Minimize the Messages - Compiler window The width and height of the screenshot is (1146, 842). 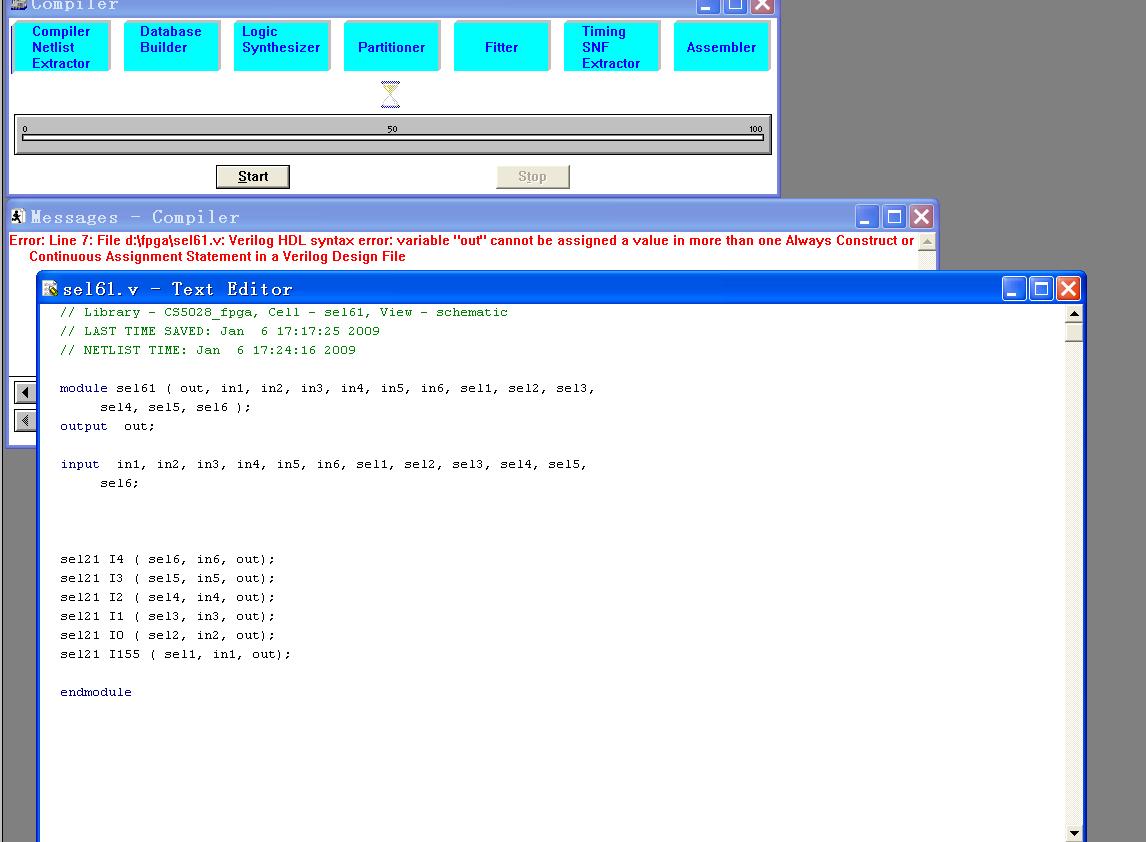pos(867,216)
